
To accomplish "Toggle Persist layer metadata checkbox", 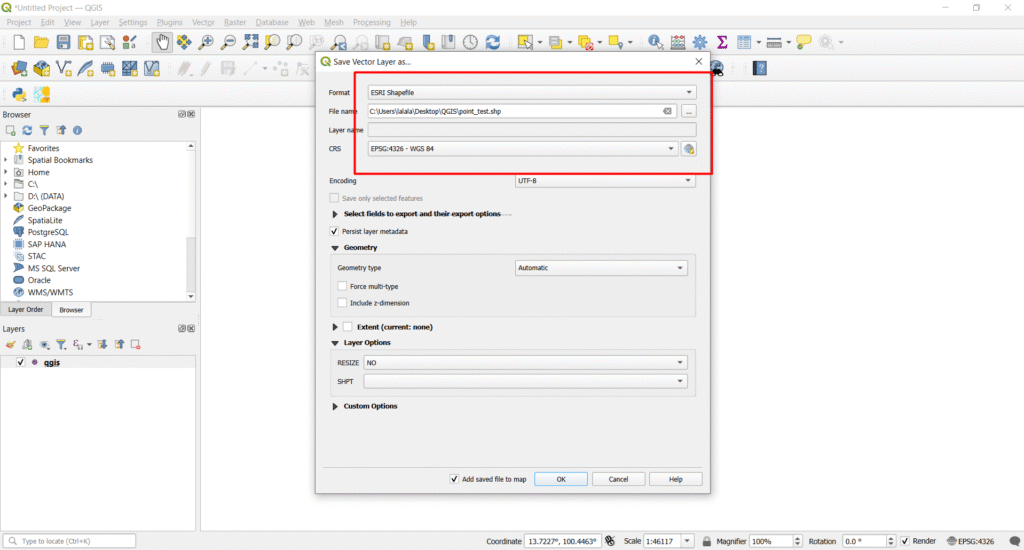I will 334,231.
